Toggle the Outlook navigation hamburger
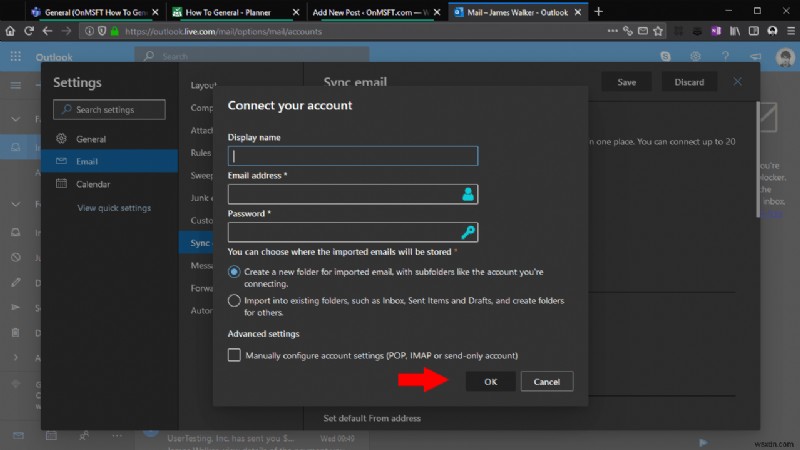800x450 pixels. click(x=16, y=85)
